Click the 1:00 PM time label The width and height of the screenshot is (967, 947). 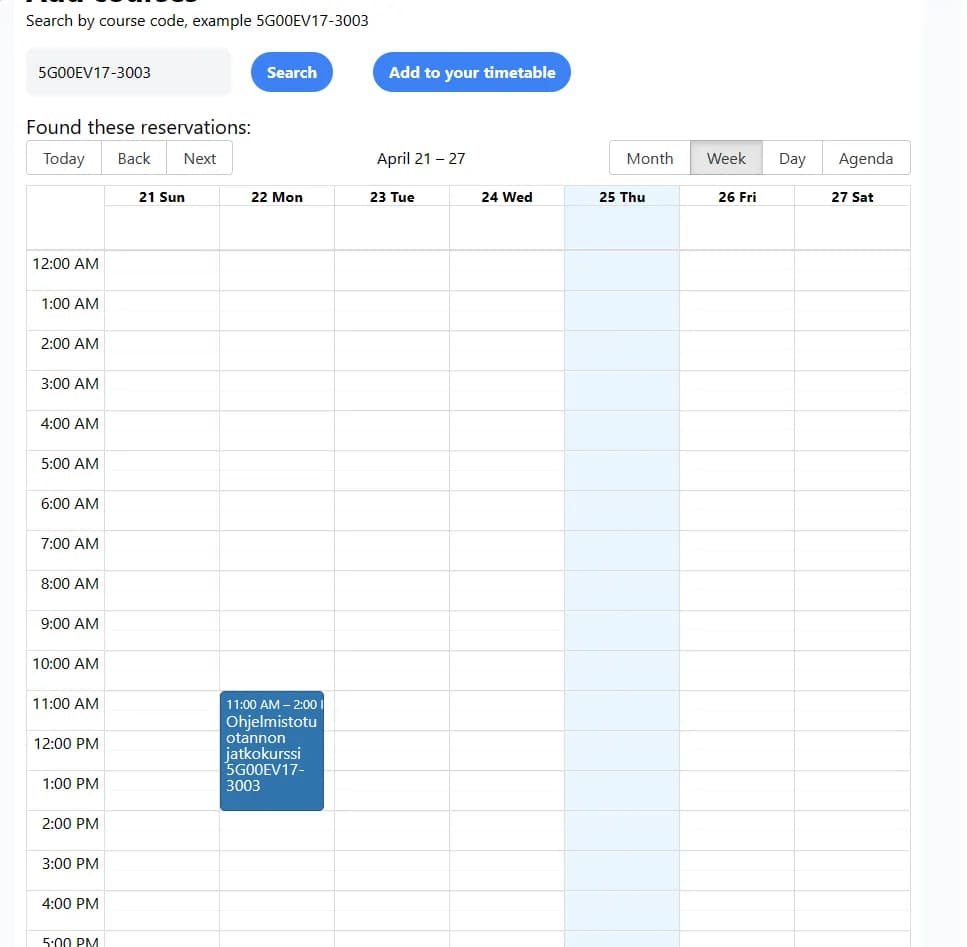(x=70, y=784)
